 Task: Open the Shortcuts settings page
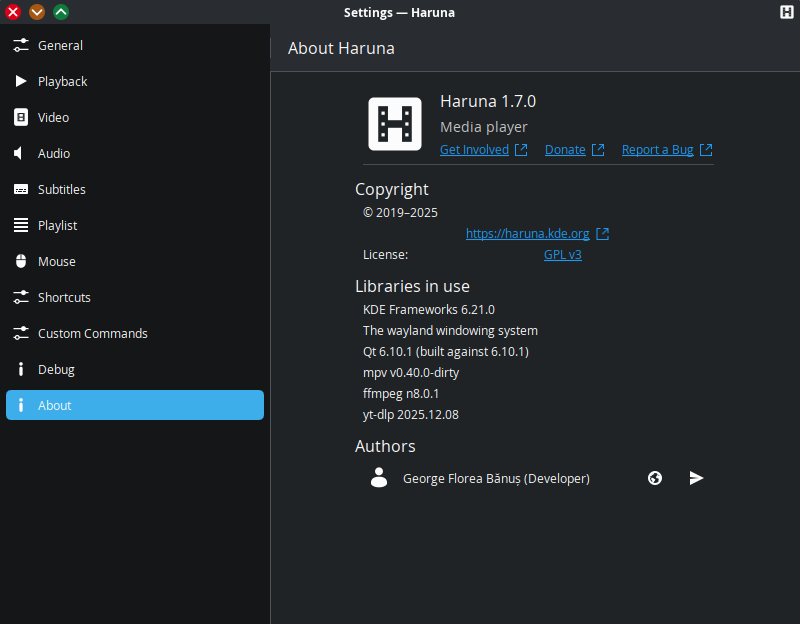click(64, 297)
